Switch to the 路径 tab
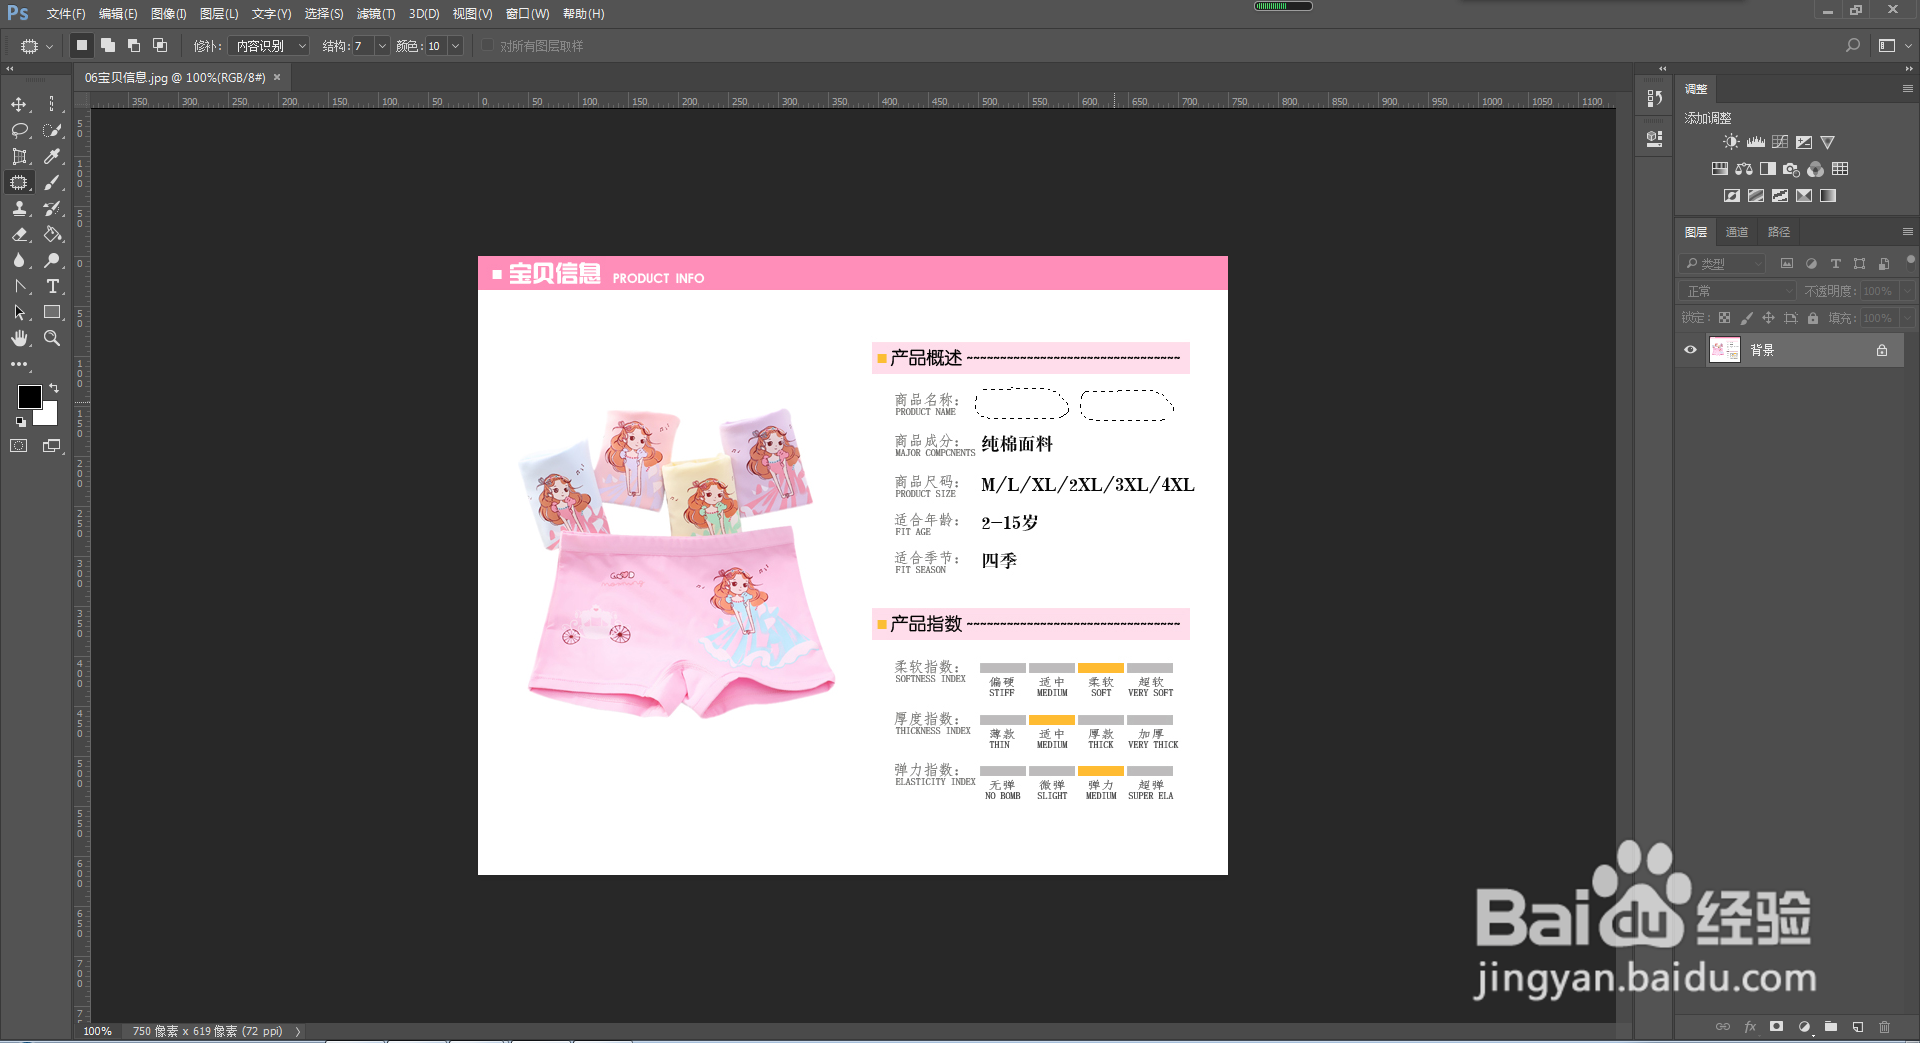This screenshot has width=1920, height=1043. click(1778, 232)
